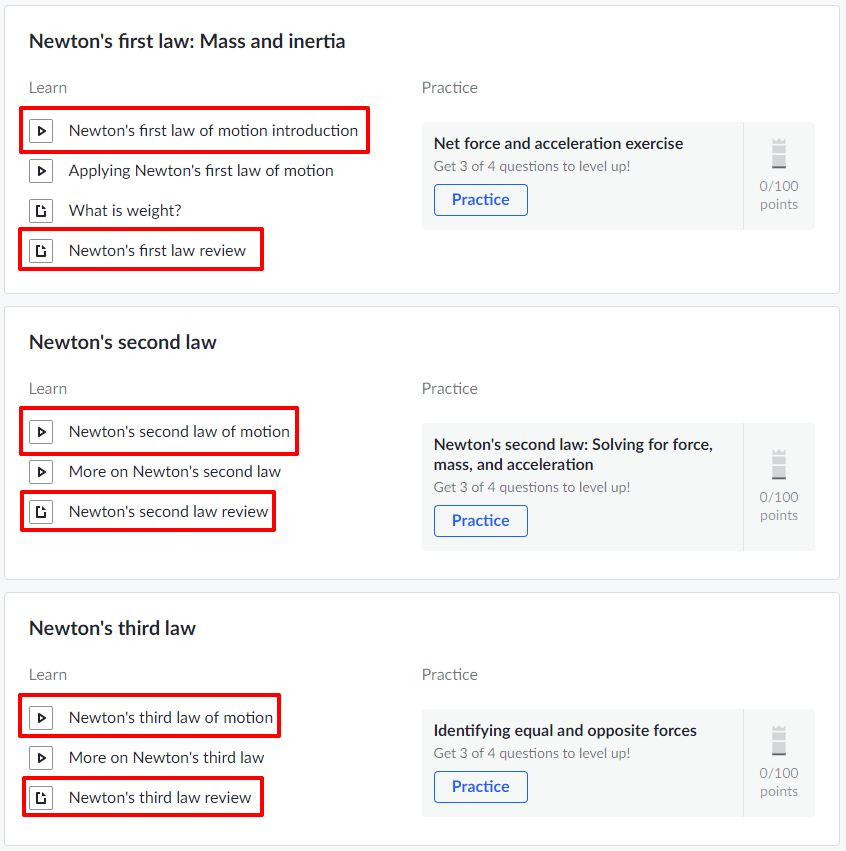Viewport: 846px width, 851px height.
Task: Open the "What is weight?" article icon
Action: (x=41, y=211)
